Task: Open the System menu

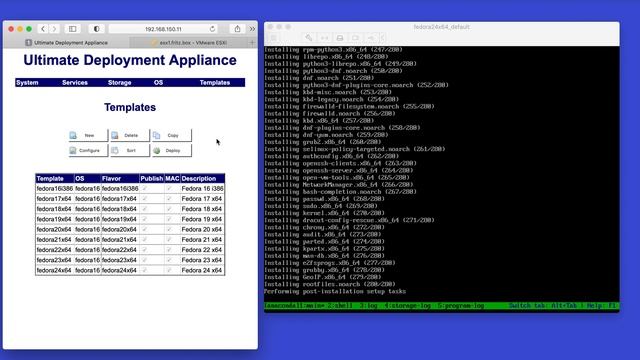Action: 27,82
